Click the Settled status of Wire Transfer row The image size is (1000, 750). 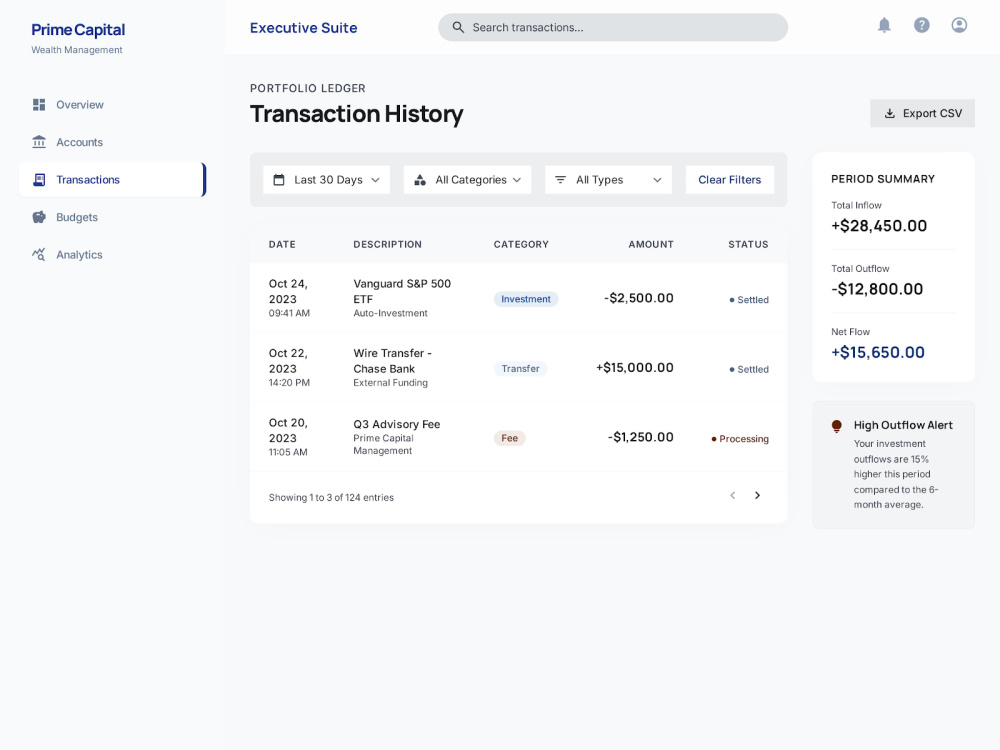click(749, 369)
